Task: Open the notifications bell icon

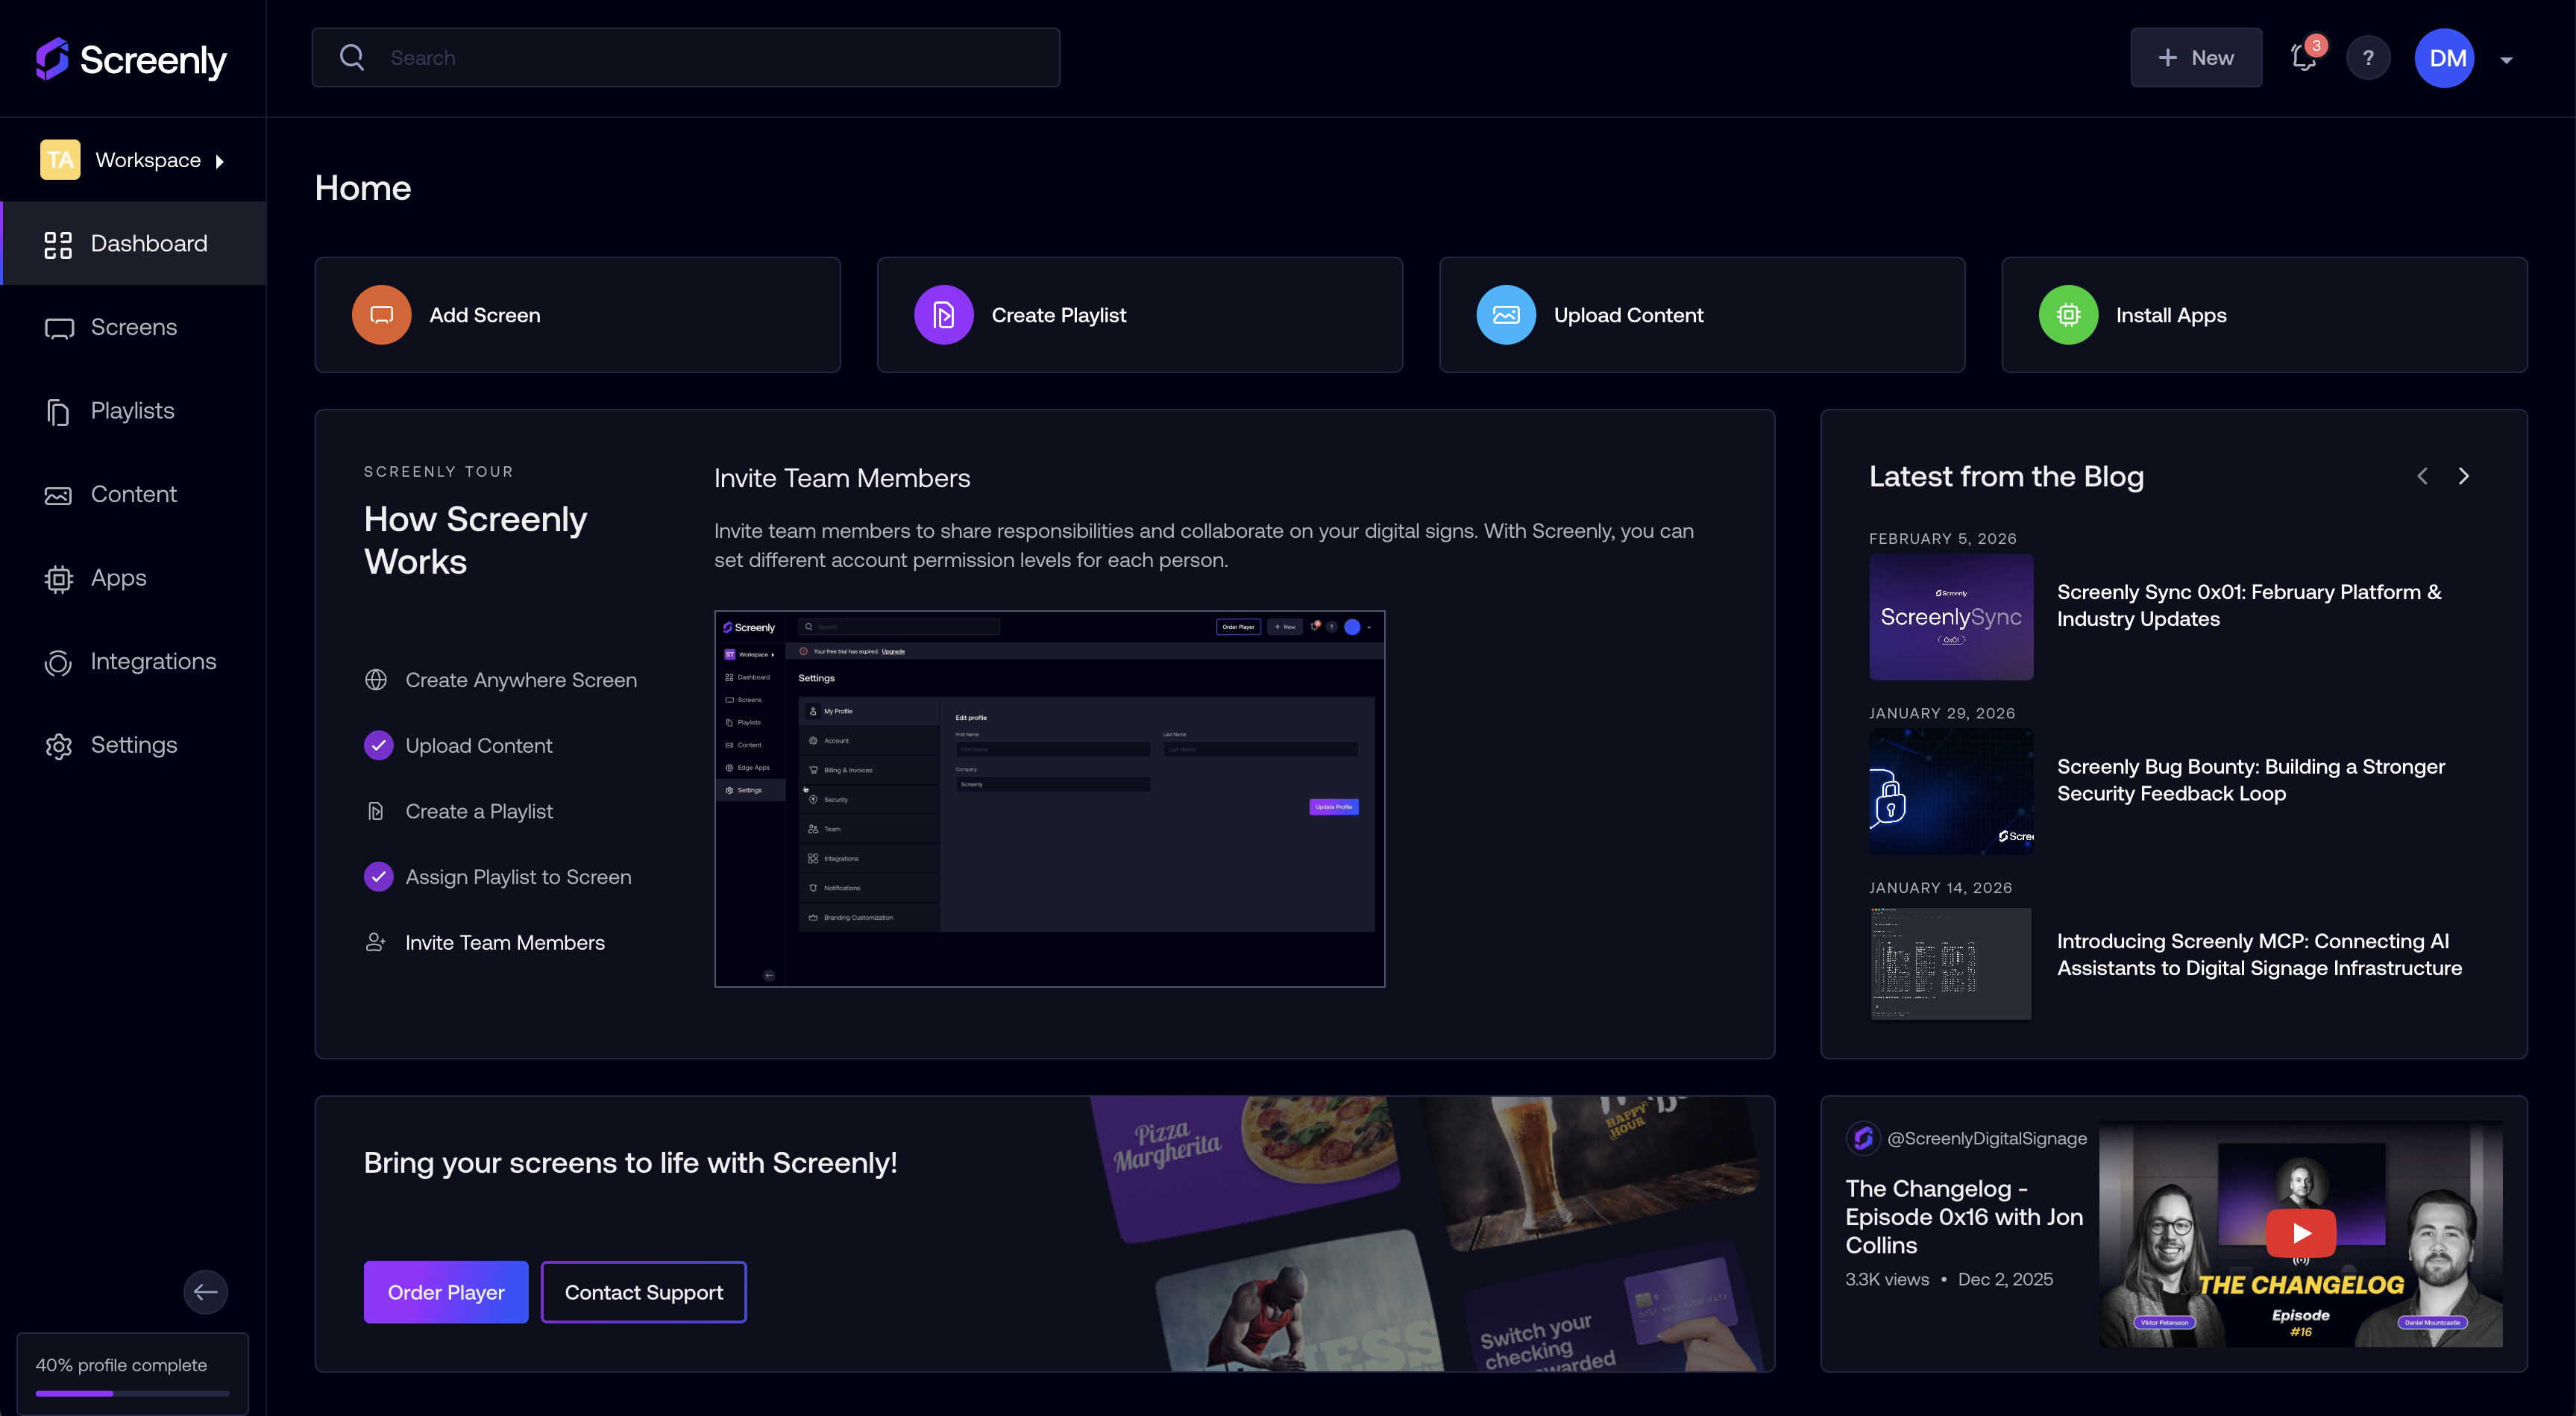Action: [x=2303, y=58]
